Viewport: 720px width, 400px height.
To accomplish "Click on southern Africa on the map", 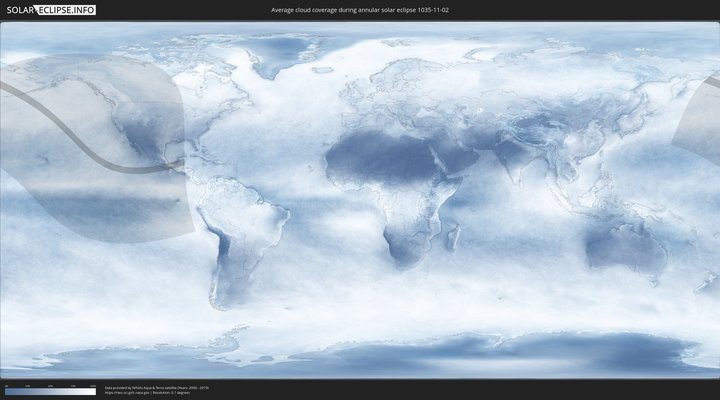I will click(x=405, y=245).
